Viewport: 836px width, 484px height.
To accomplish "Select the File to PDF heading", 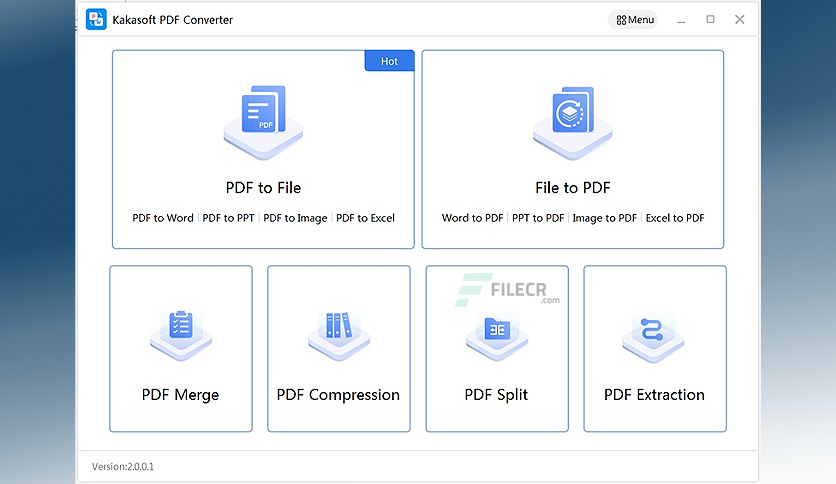I will 573,188.
